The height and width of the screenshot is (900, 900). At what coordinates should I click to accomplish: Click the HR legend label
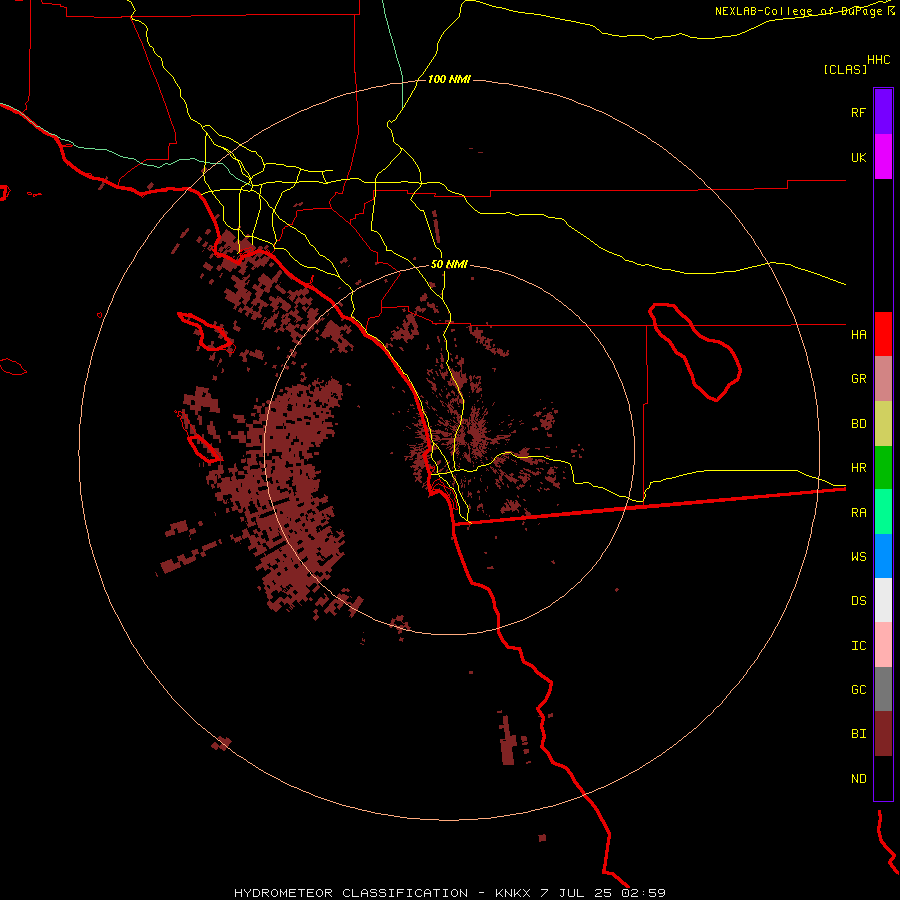tap(858, 468)
